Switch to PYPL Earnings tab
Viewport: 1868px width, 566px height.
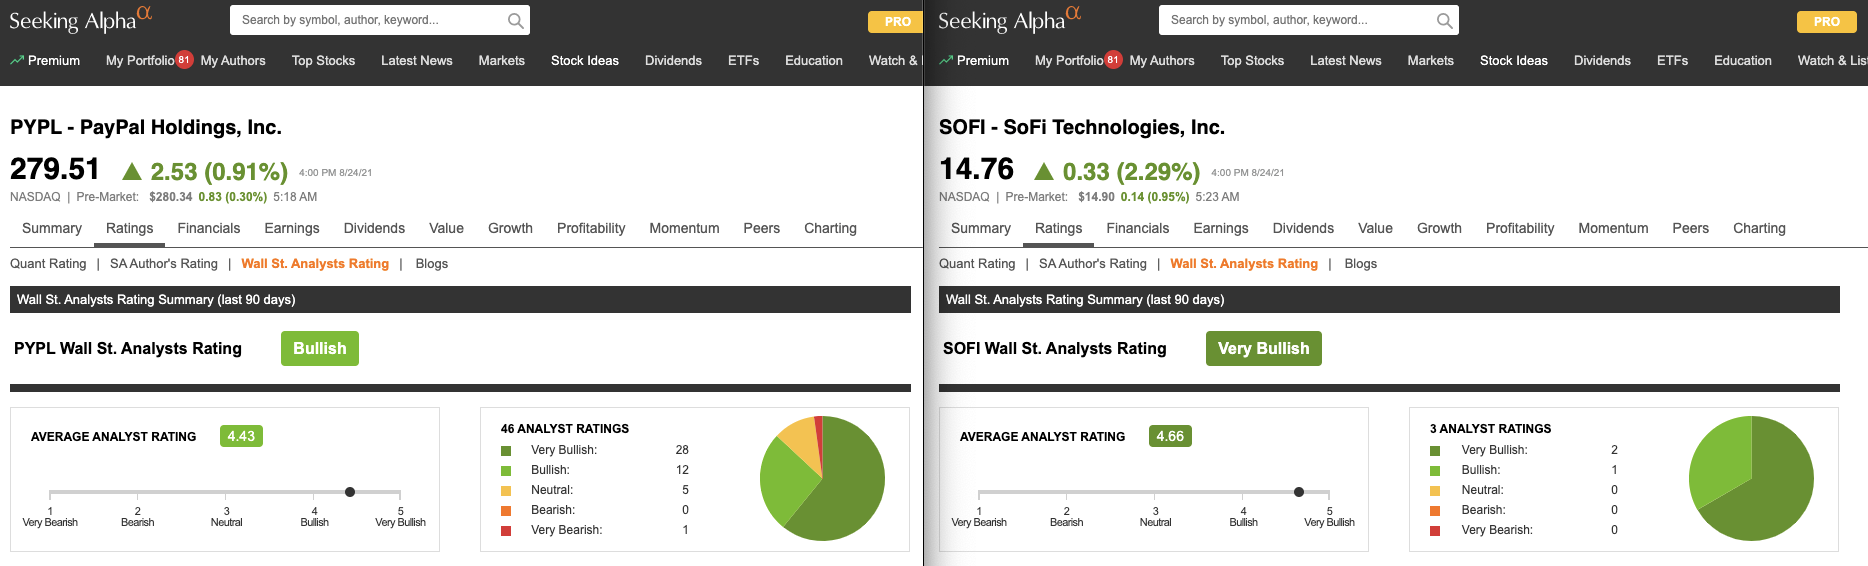pos(292,228)
